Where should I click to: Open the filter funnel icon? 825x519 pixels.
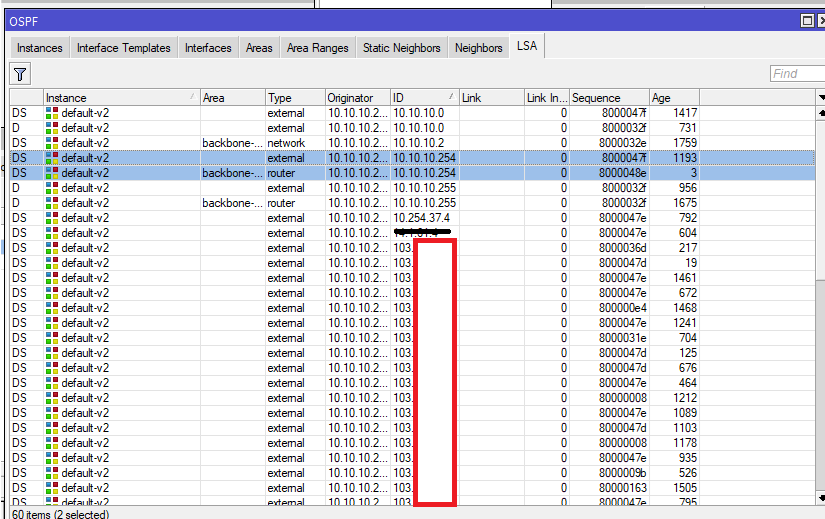point(20,74)
